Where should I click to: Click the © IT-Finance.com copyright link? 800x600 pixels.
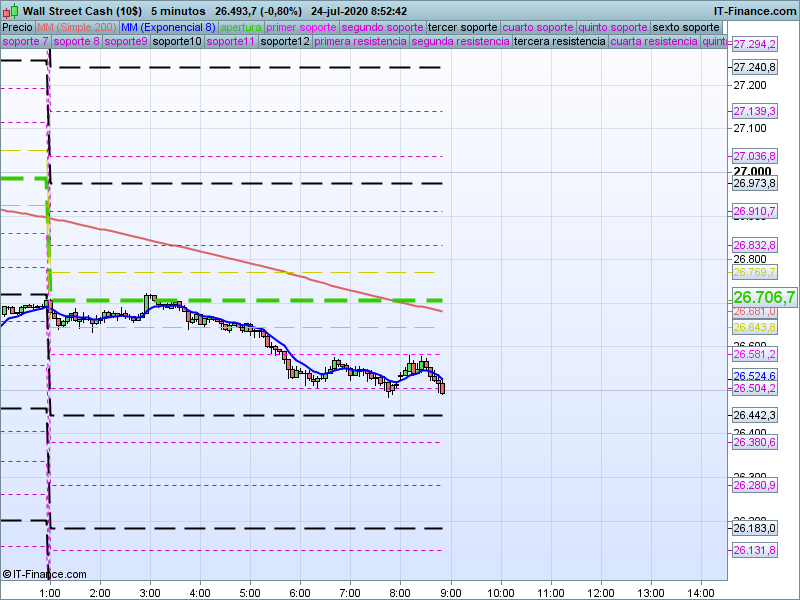coord(44,574)
